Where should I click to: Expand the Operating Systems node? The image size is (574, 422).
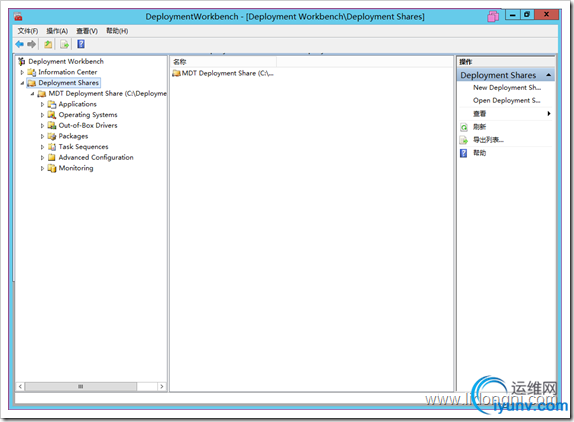click(42, 115)
